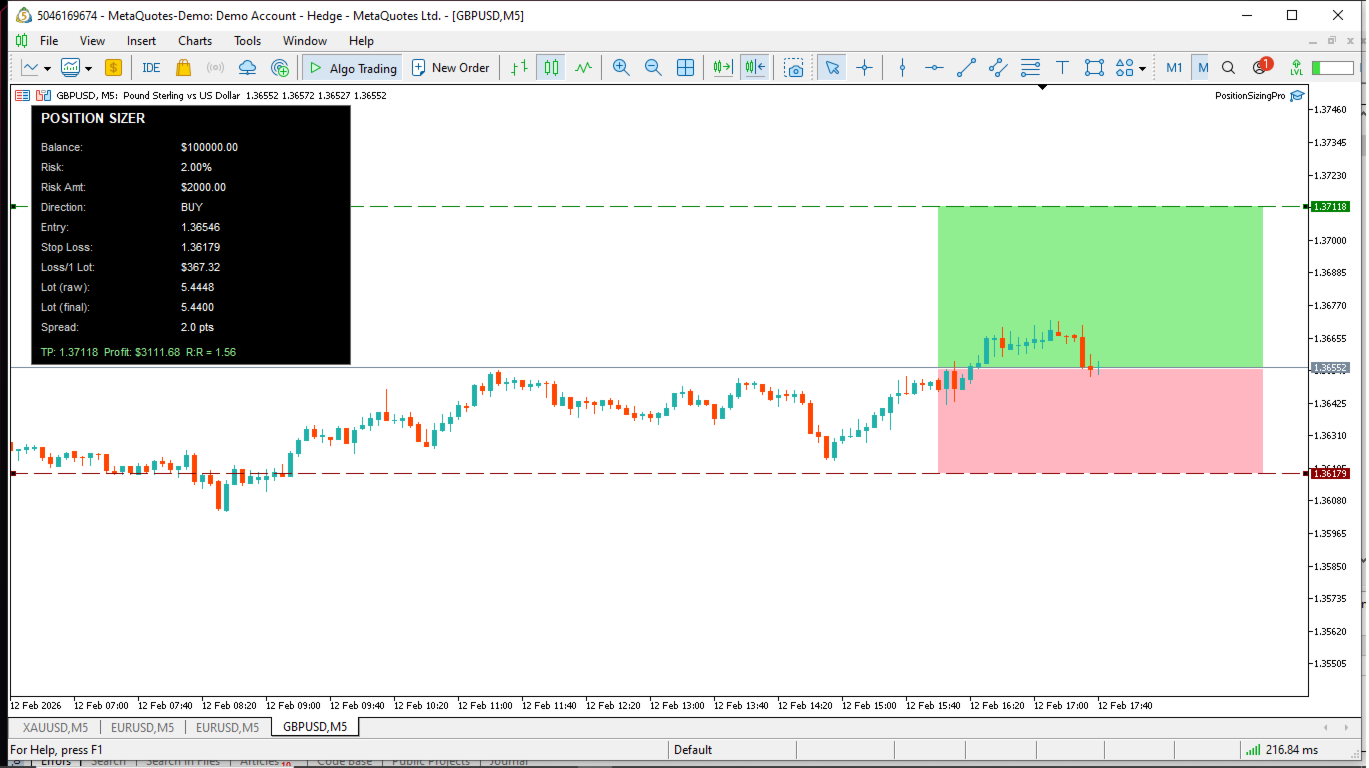Select the red stop loss line tag 1.36179
The image size is (1369, 768).
pyautogui.click(x=1331, y=473)
